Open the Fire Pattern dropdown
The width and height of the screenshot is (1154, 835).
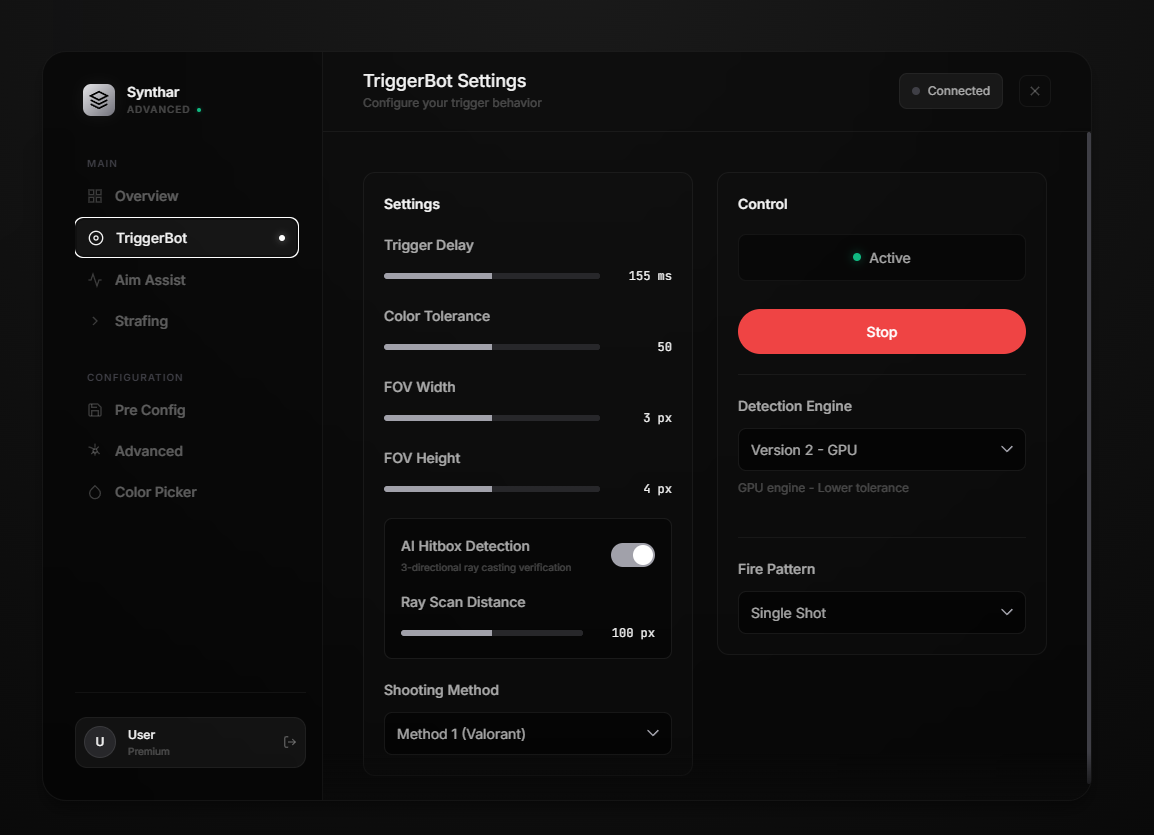(881, 612)
